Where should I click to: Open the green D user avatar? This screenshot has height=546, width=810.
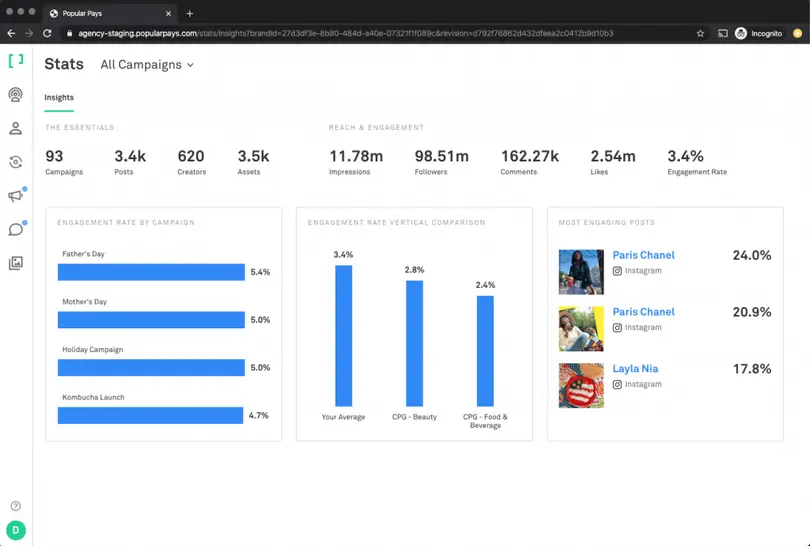click(x=15, y=530)
